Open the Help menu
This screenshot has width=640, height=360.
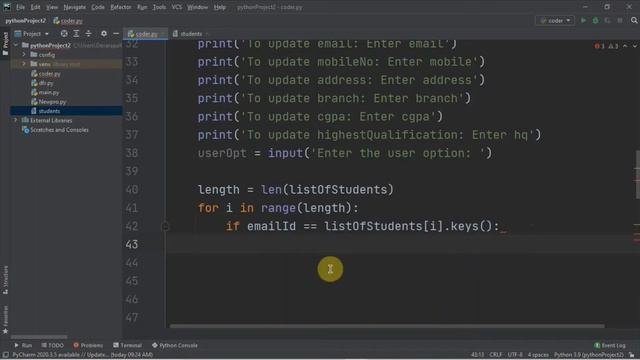[220, 7]
